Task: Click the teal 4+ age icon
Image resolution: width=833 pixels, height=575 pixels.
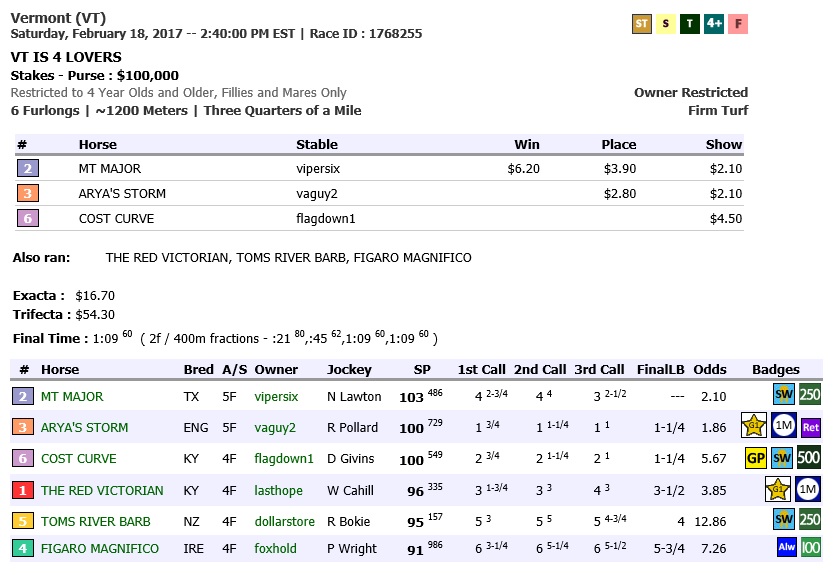Action: click(714, 24)
